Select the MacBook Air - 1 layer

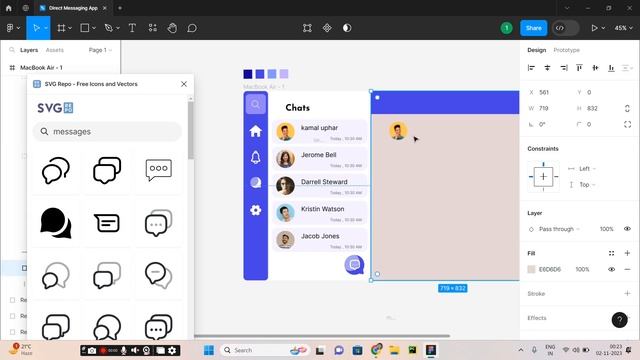[41, 67]
